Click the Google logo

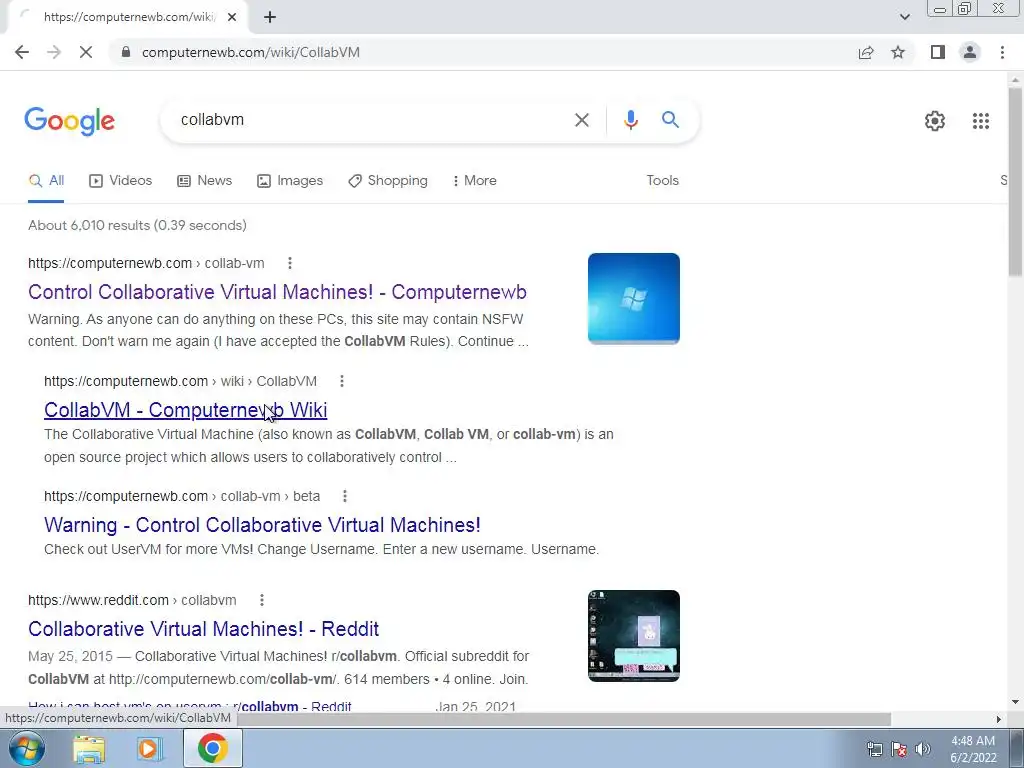tap(70, 121)
